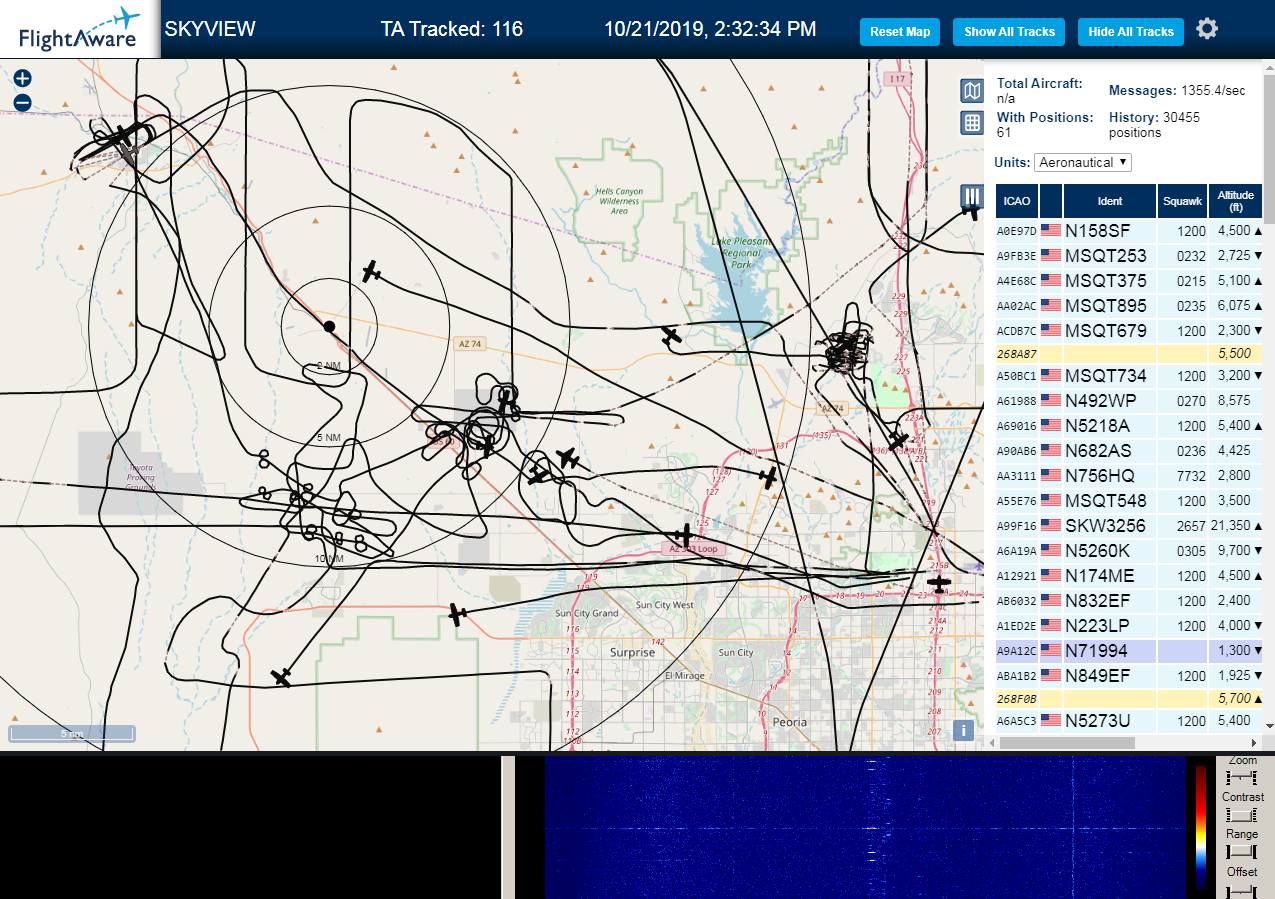Sort table by Altitude (ft) header
Screen dimensions: 1275x899
(1236, 201)
